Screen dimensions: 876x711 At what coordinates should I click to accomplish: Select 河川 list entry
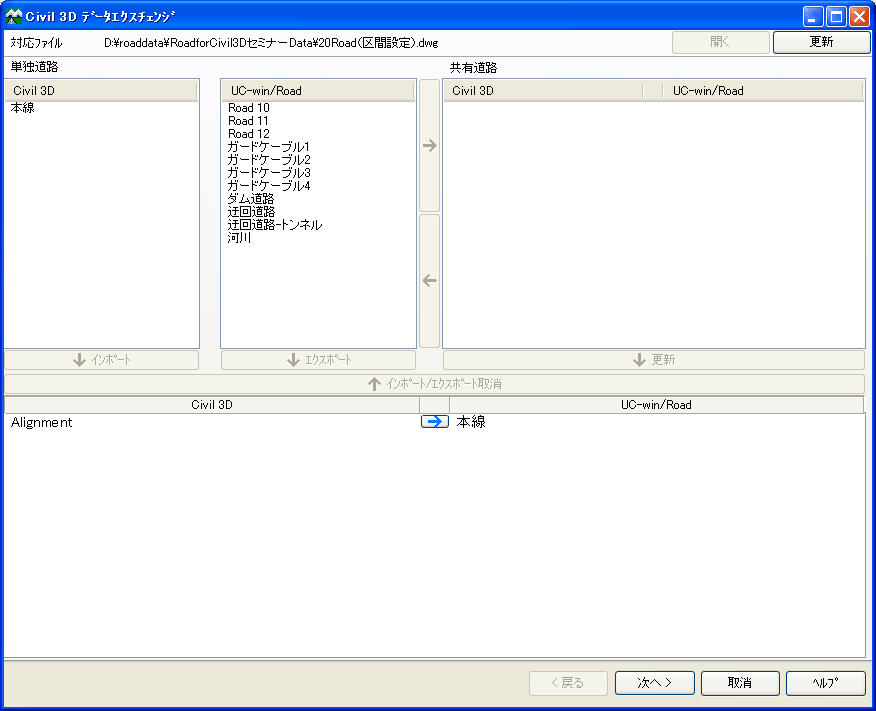click(239, 237)
